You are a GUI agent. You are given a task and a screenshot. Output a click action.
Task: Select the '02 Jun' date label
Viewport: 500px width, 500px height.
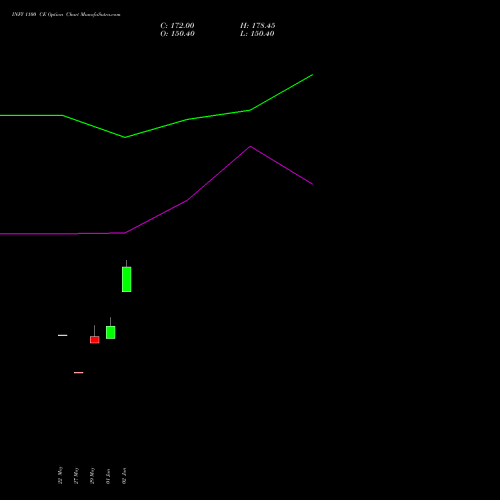click(124, 476)
